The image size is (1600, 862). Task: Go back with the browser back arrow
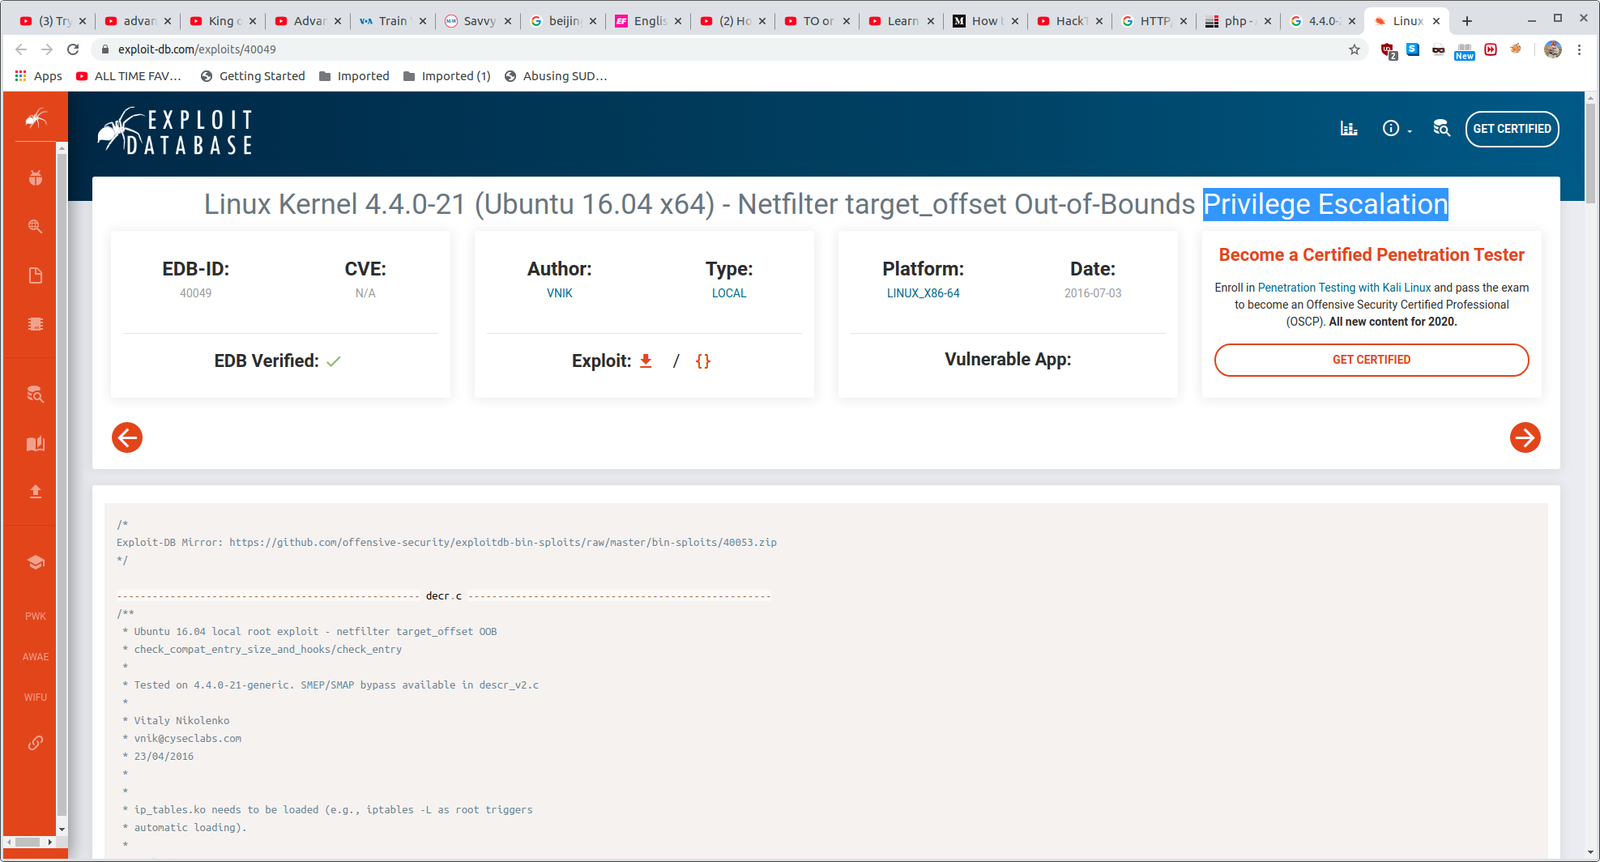pos(21,49)
